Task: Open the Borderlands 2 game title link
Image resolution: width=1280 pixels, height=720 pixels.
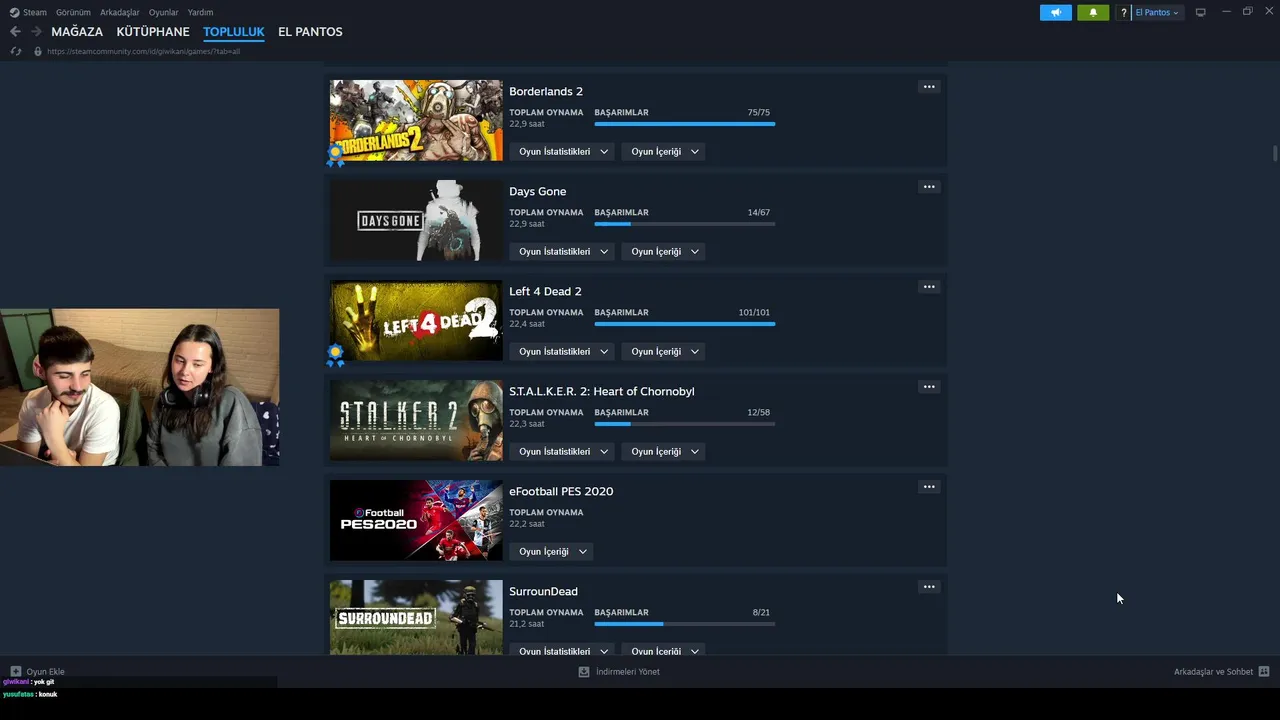Action: point(546,91)
